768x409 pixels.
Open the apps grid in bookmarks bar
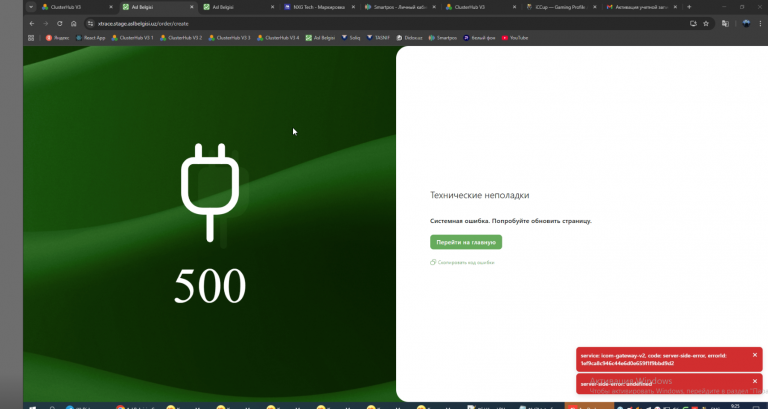coord(31,38)
